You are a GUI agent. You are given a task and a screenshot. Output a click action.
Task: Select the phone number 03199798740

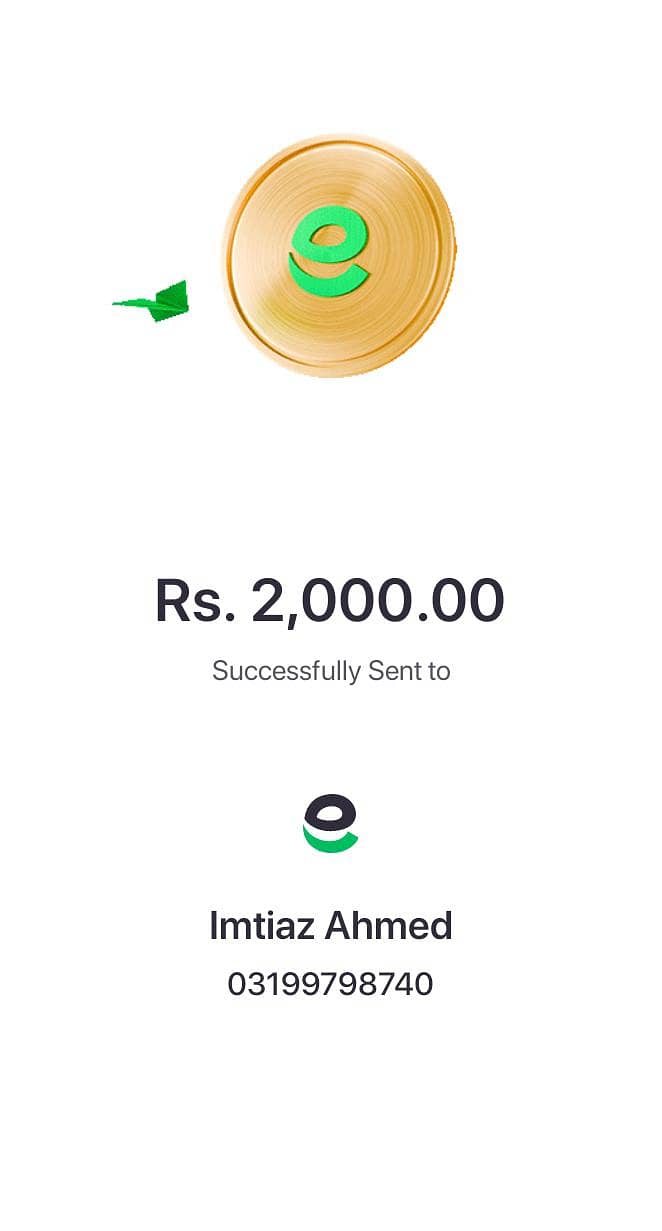point(331,984)
